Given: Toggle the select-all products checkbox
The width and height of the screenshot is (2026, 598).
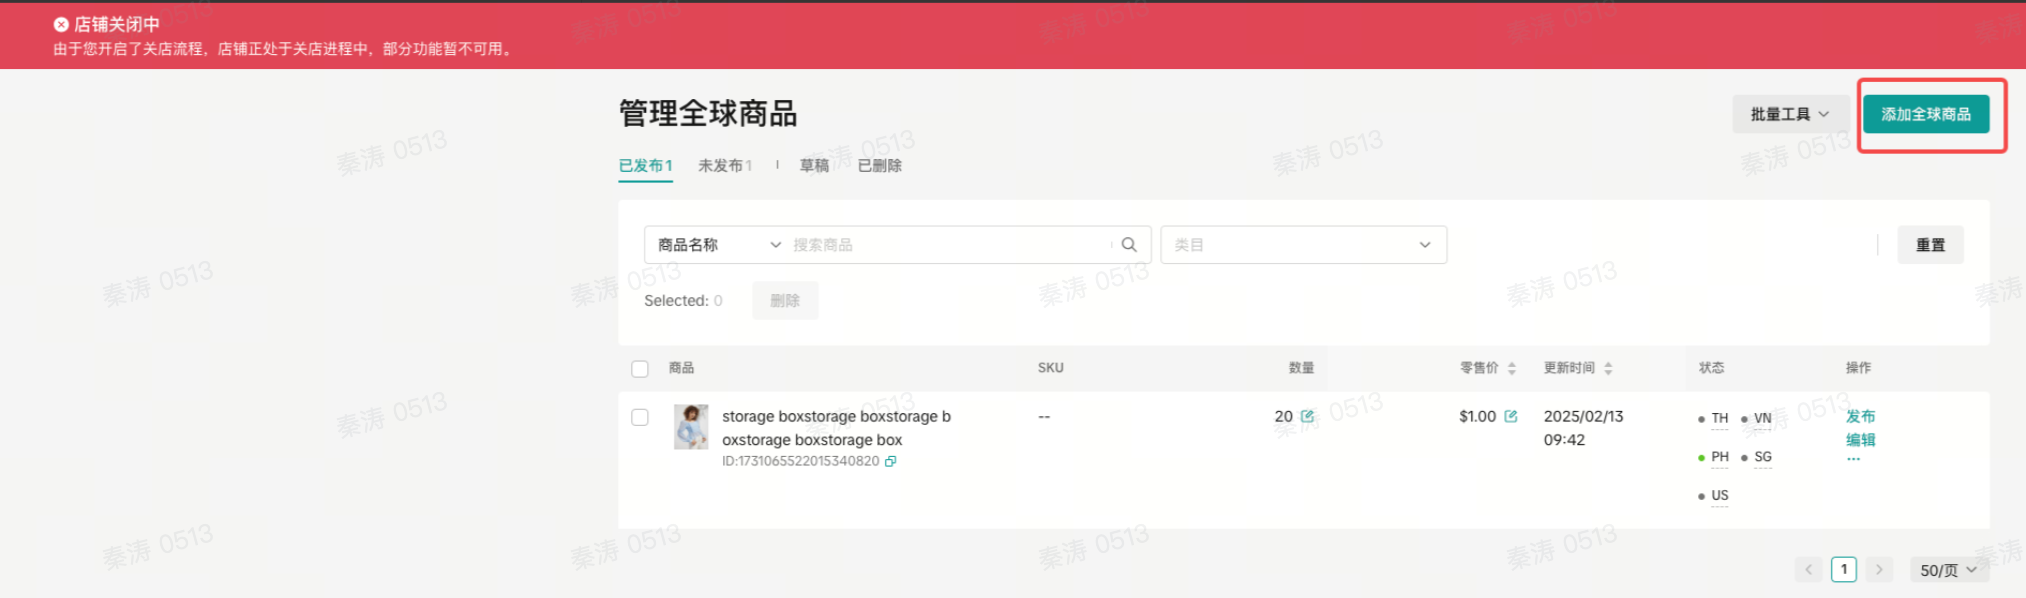Looking at the screenshot, I should [640, 369].
